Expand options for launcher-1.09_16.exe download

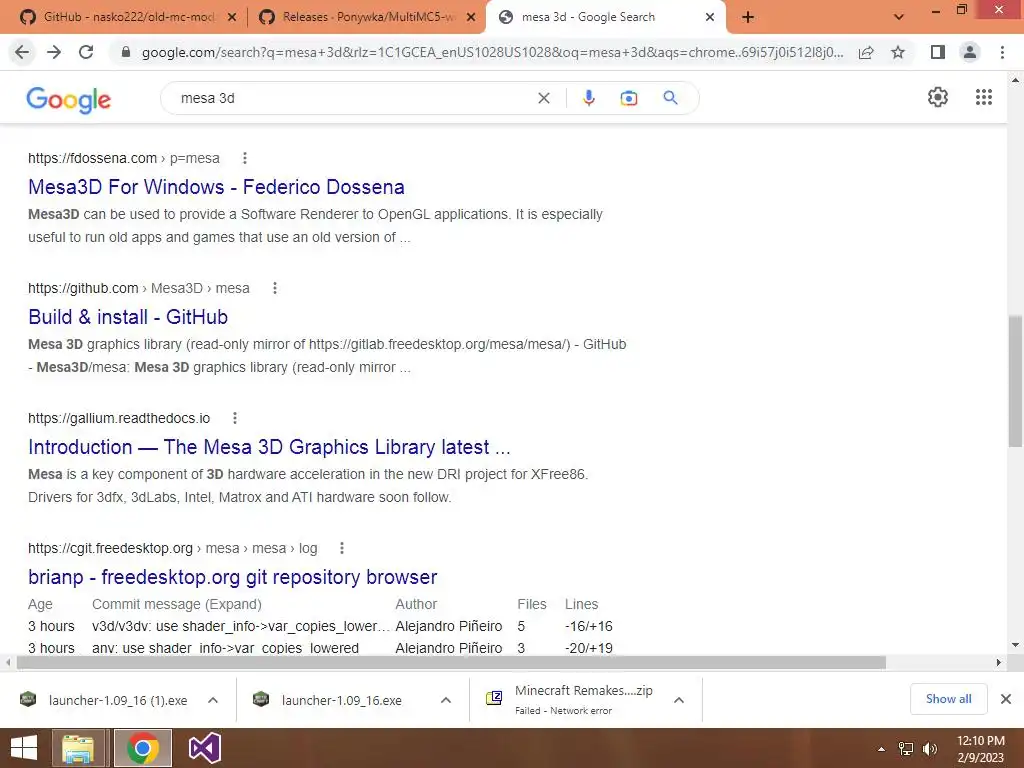(445, 700)
